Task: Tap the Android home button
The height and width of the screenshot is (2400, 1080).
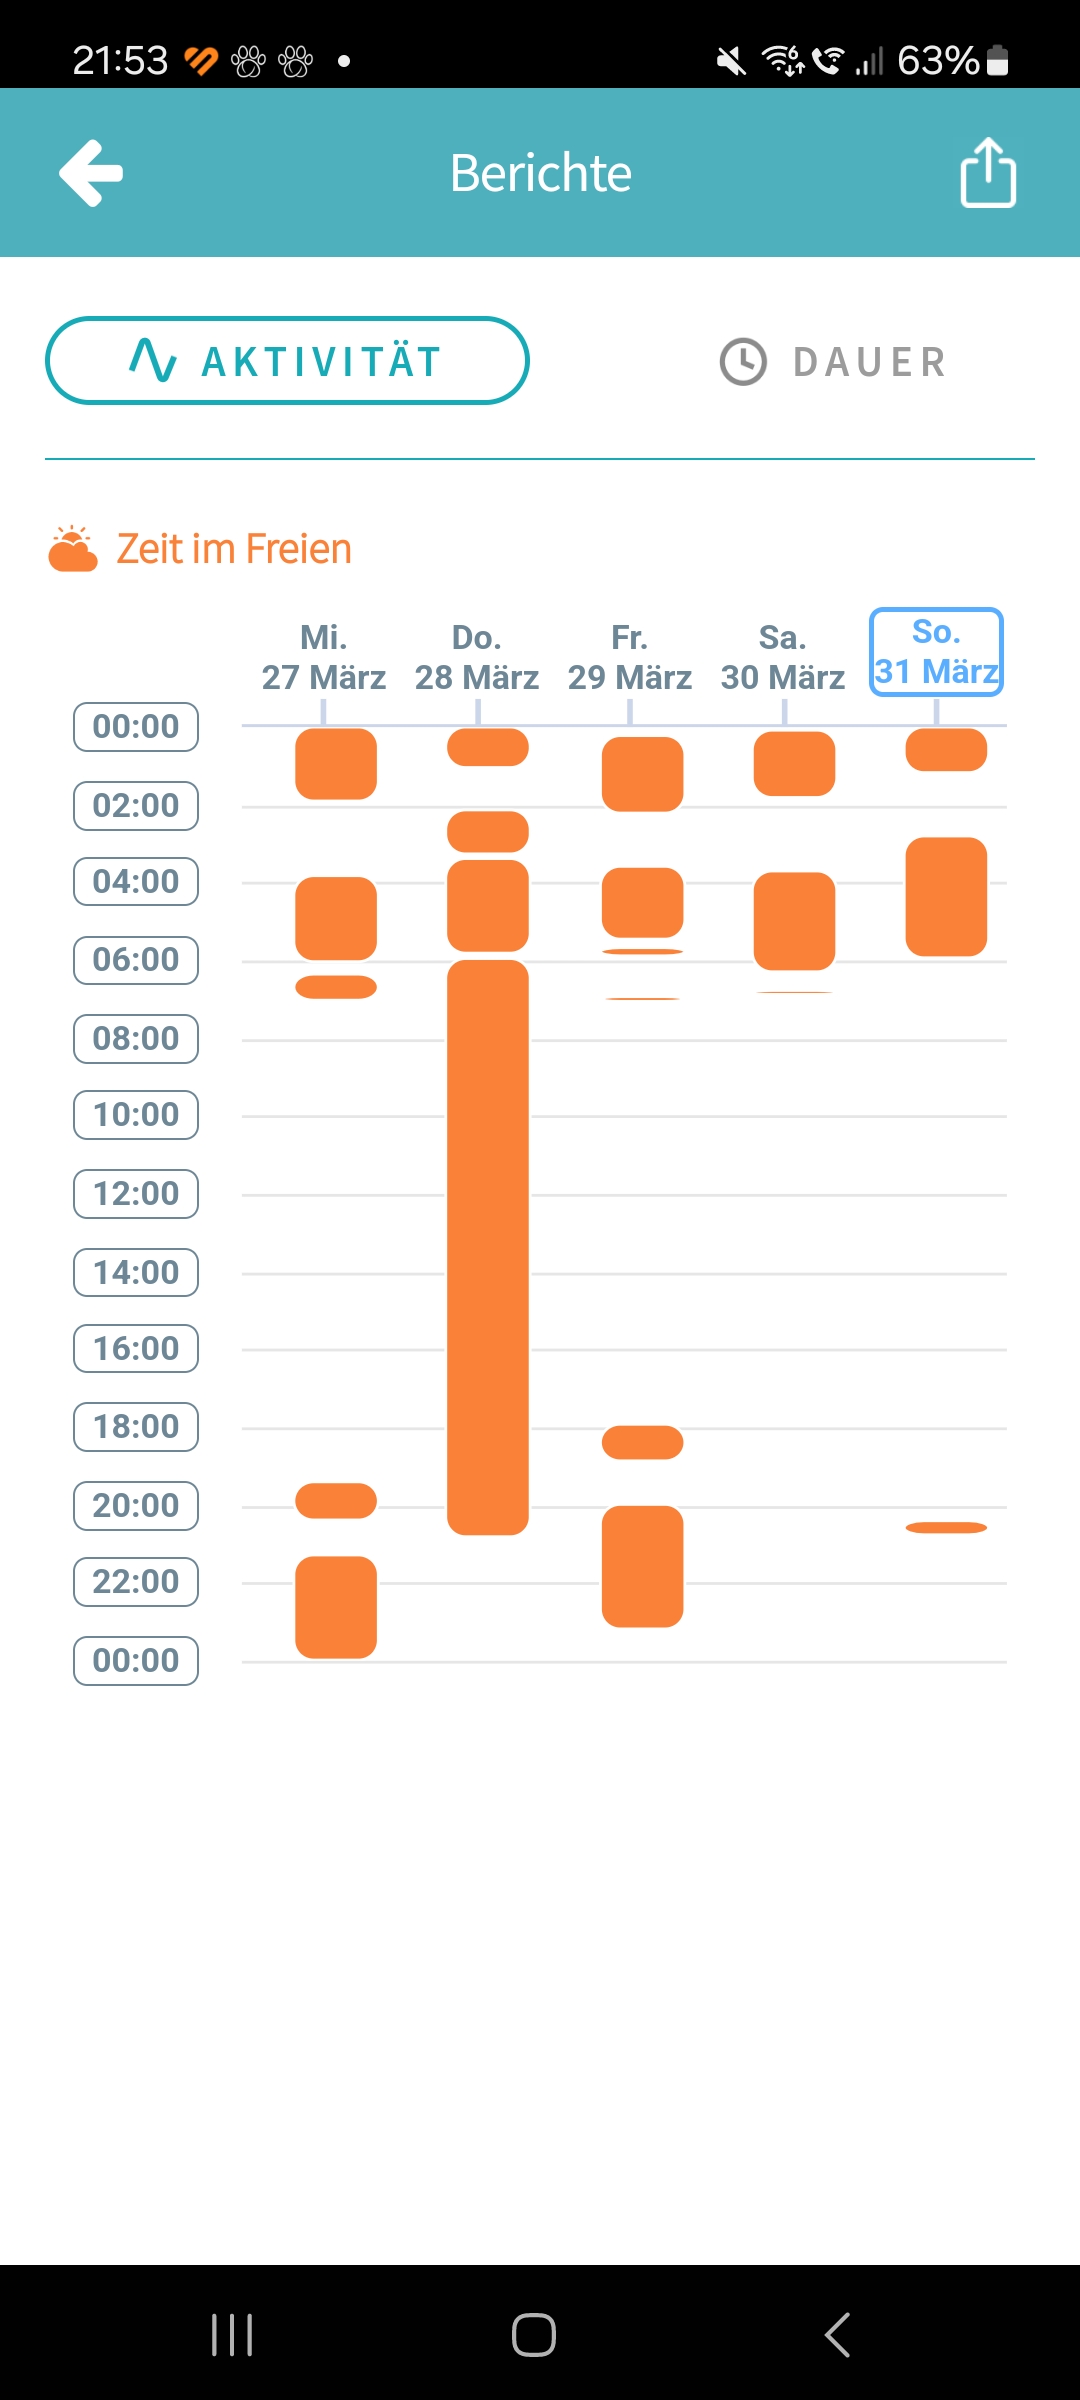Action: click(534, 2335)
